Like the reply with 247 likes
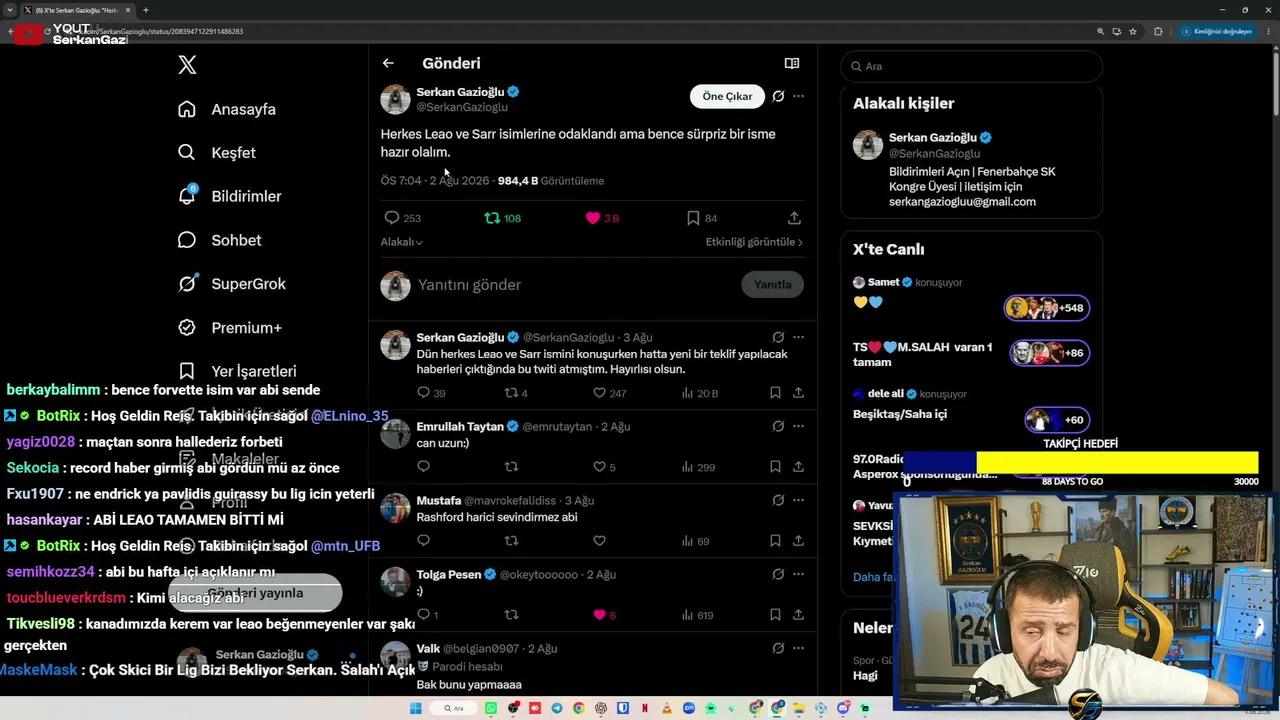Image resolution: width=1280 pixels, height=720 pixels. click(610, 393)
